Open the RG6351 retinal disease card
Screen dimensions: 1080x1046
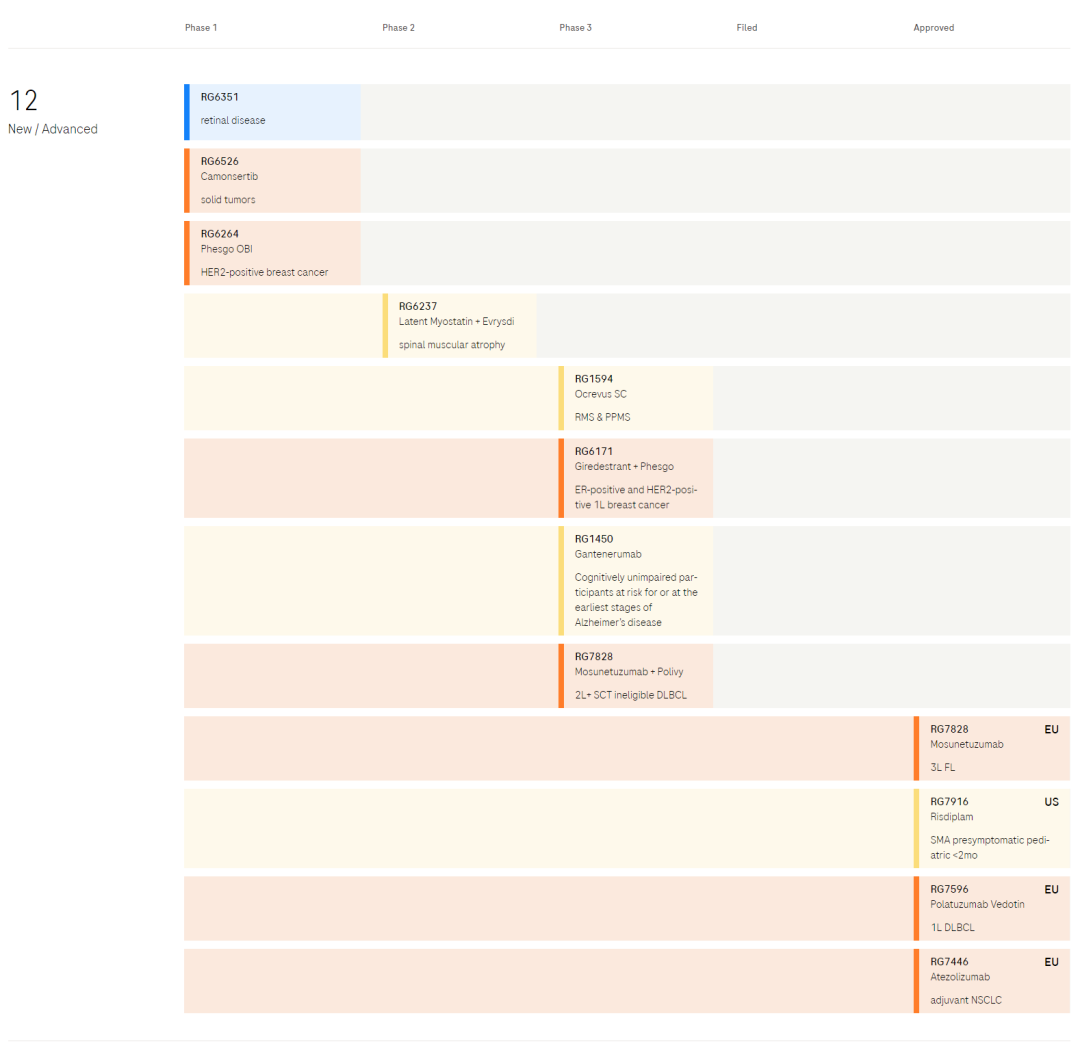tap(273, 112)
